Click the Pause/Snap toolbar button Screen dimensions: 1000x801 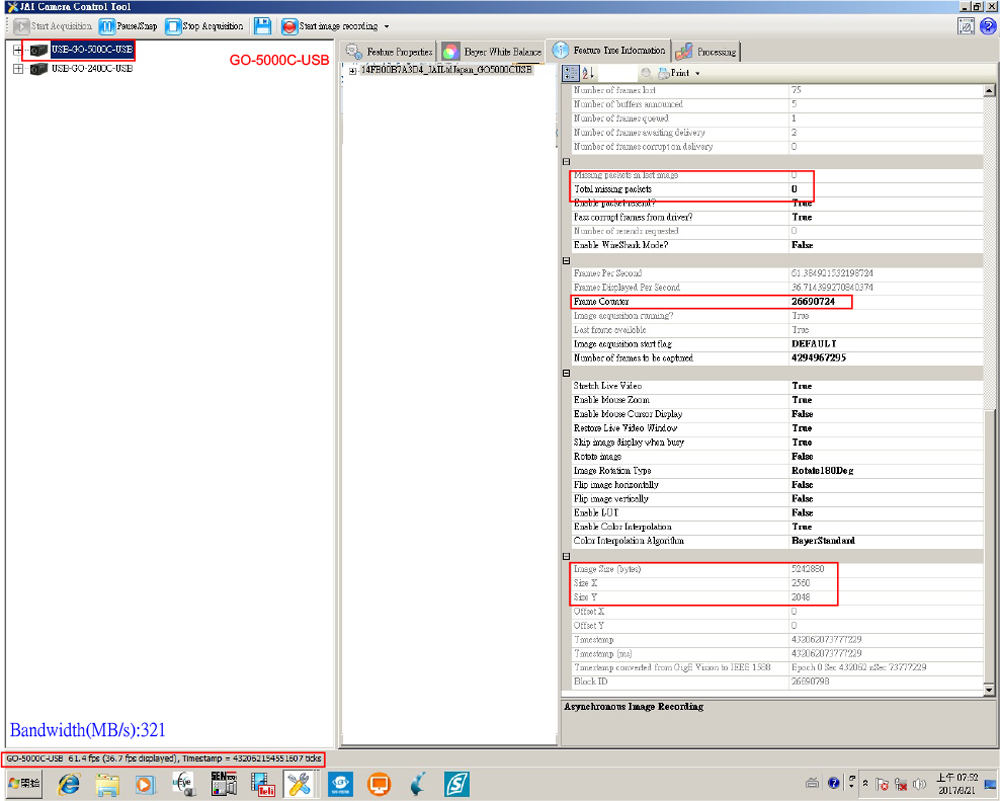pyautogui.click(x=127, y=26)
